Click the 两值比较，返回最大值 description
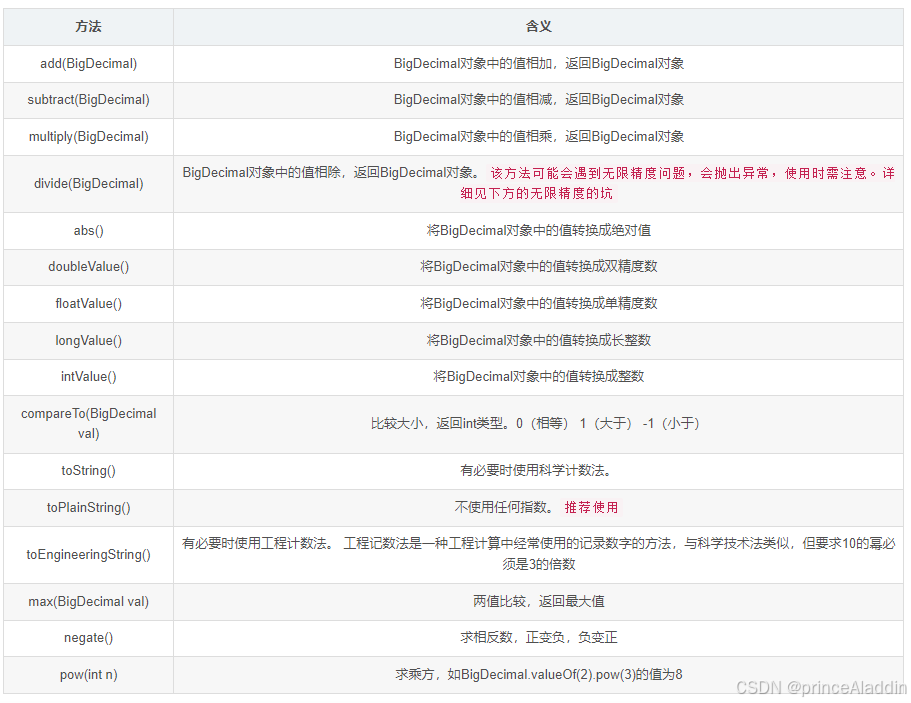The image size is (911, 703). click(x=539, y=602)
